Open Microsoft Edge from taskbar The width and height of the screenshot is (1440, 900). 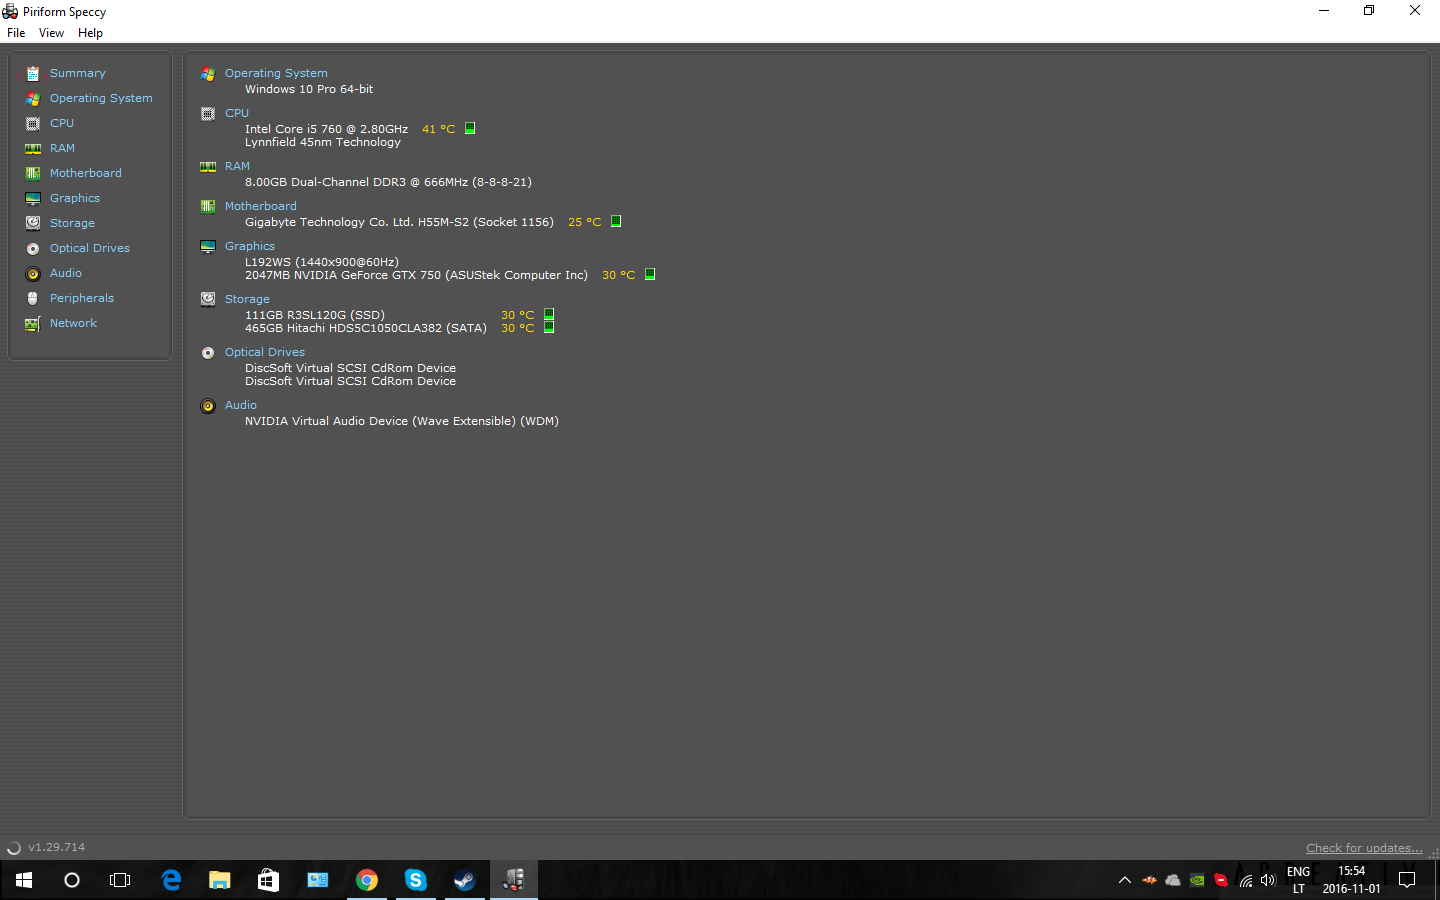(x=171, y=880)
